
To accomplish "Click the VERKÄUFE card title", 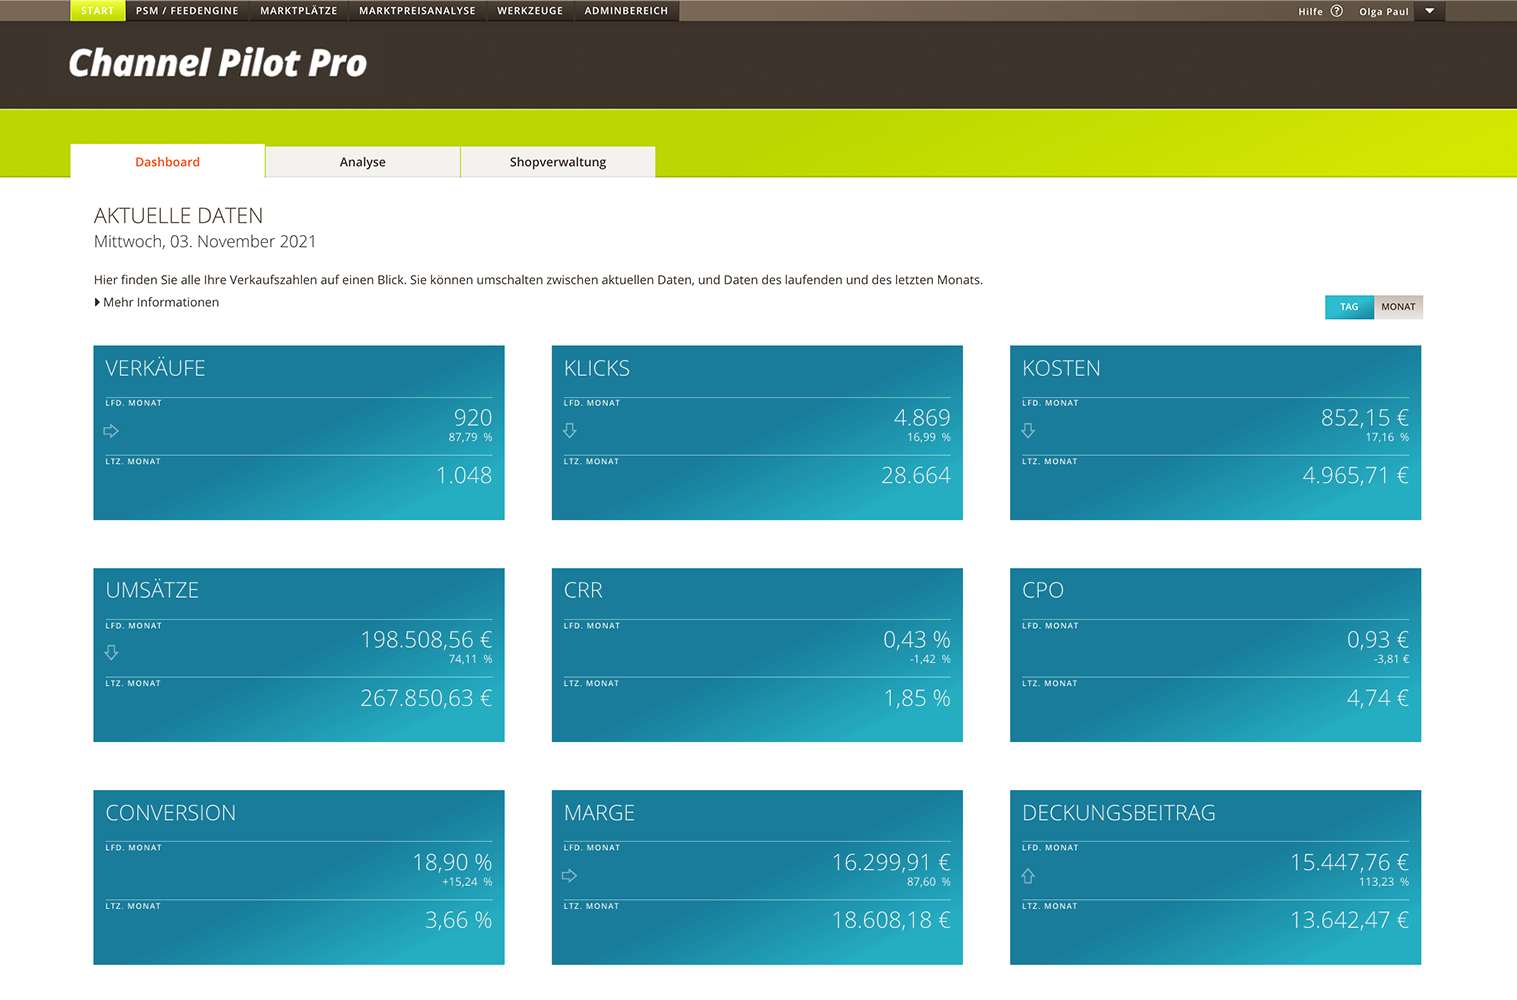I will pos(155,368).
